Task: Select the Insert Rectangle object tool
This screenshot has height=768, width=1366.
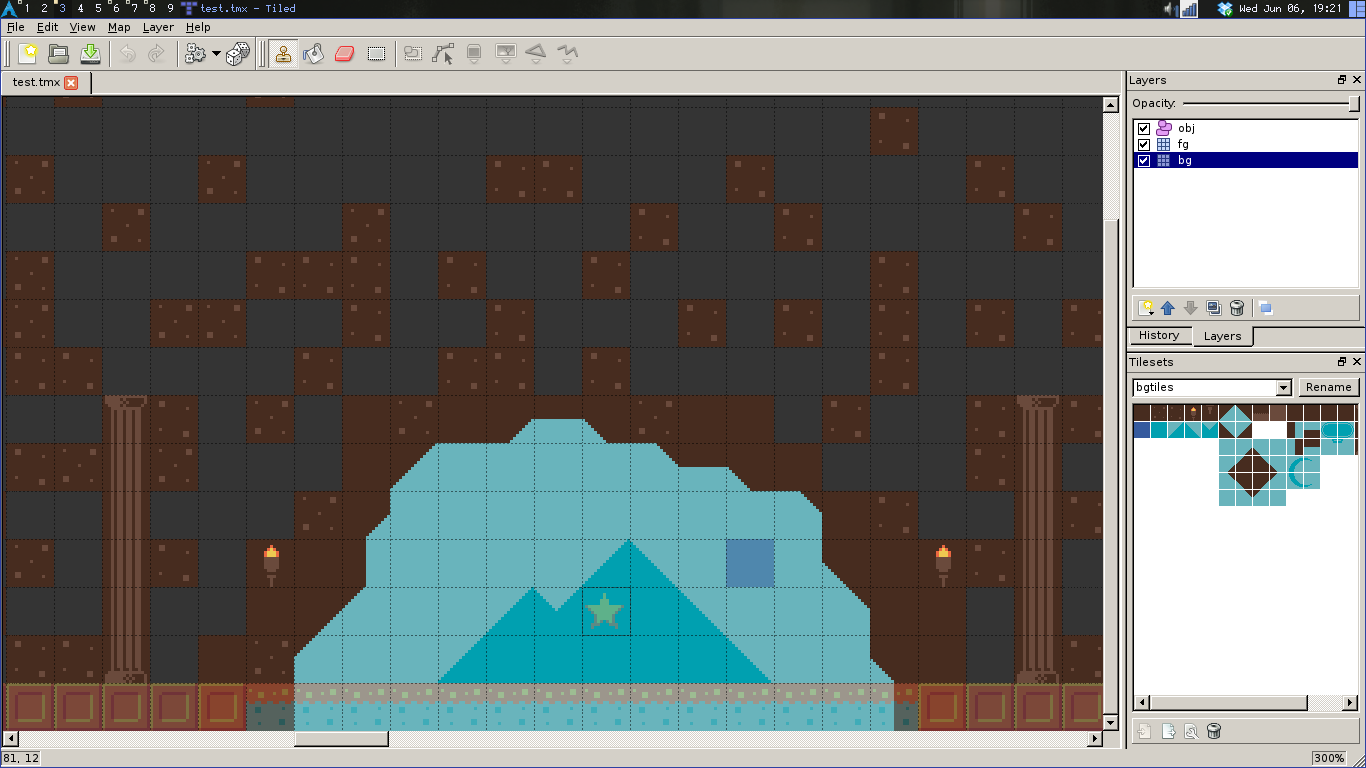Action: 474,54
